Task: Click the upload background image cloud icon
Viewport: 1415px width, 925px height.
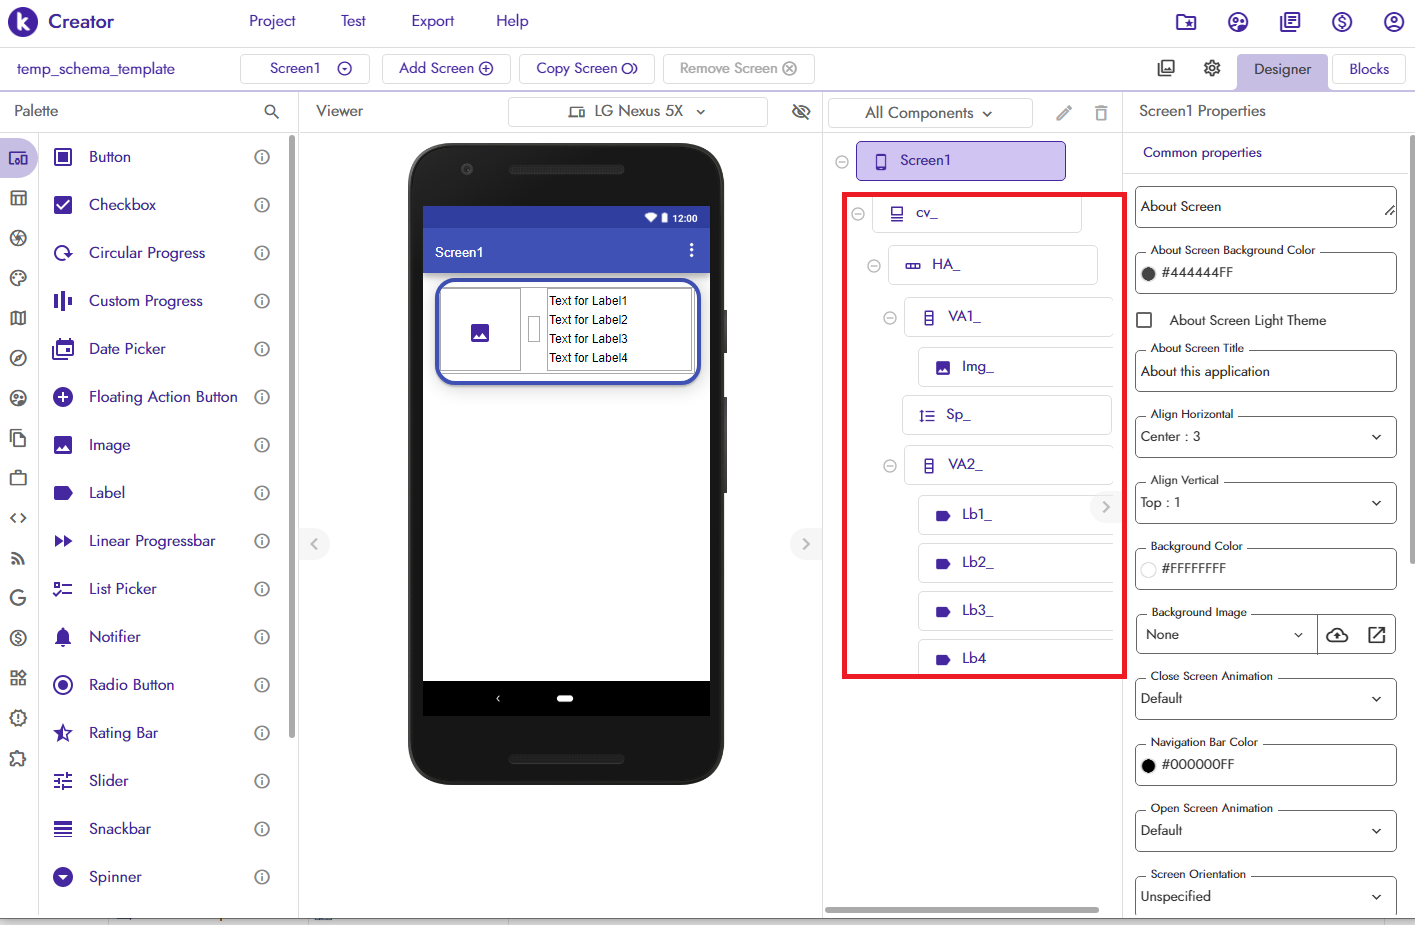Action: (1337, 635)
